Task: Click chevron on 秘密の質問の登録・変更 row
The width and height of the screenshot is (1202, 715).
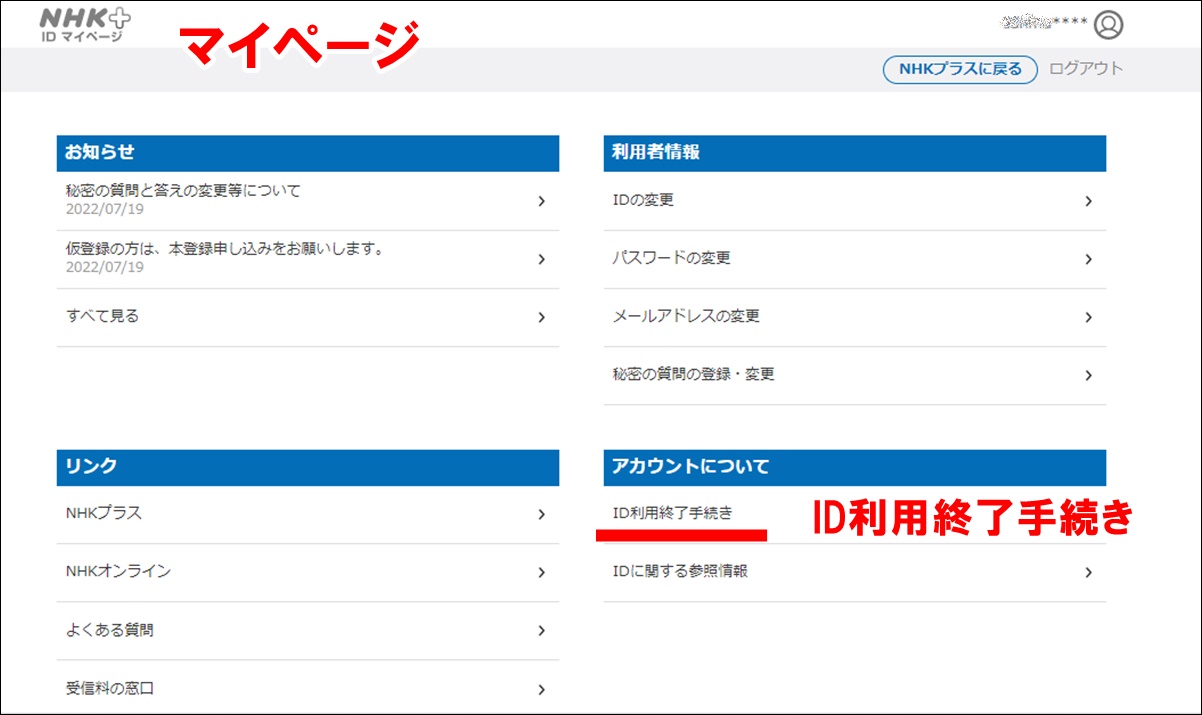Action: (1088, 375)
